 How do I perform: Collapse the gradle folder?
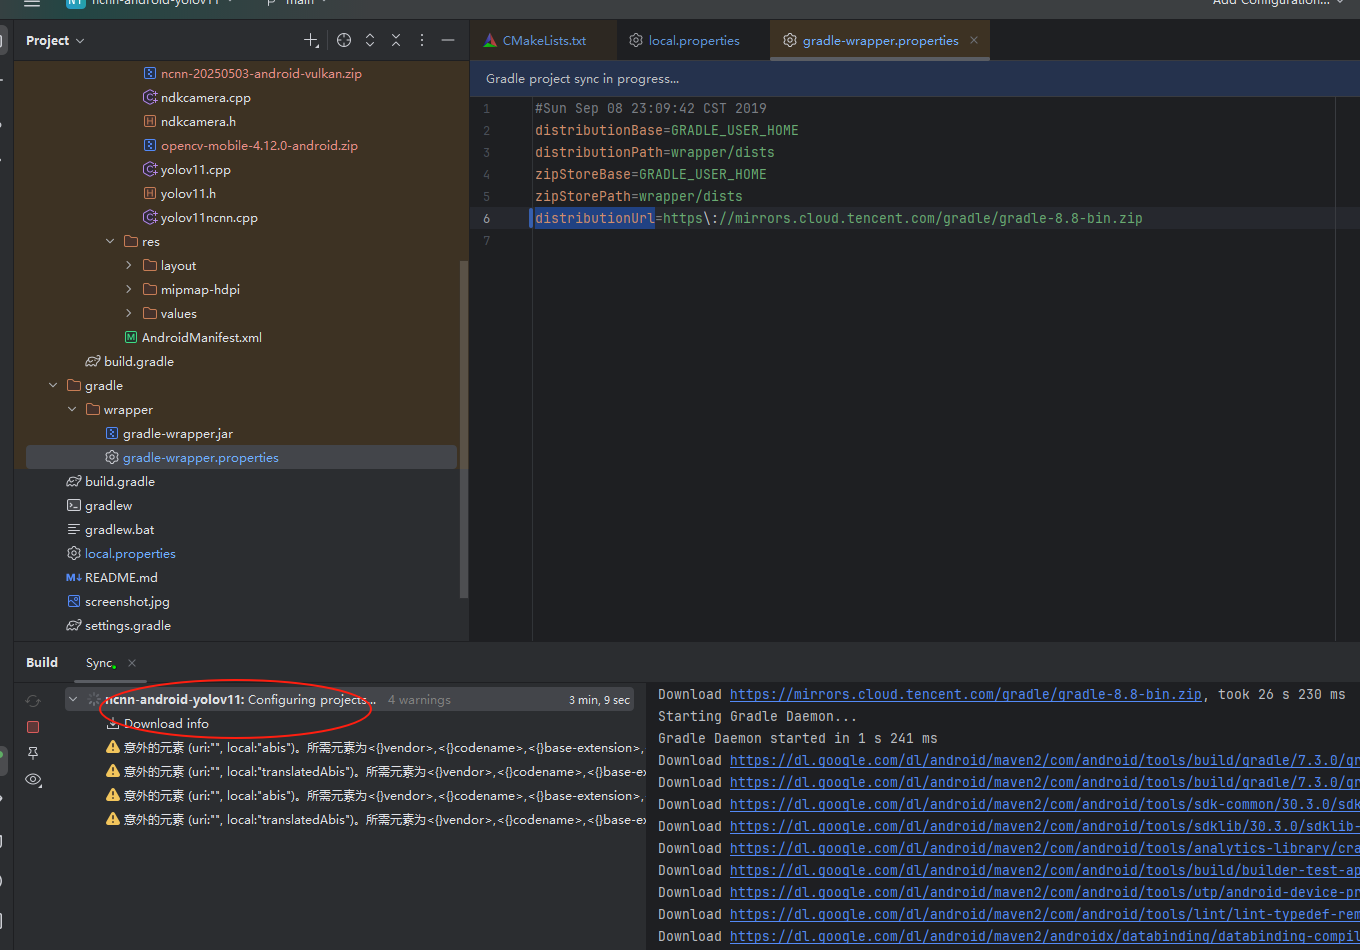[53, 386]
